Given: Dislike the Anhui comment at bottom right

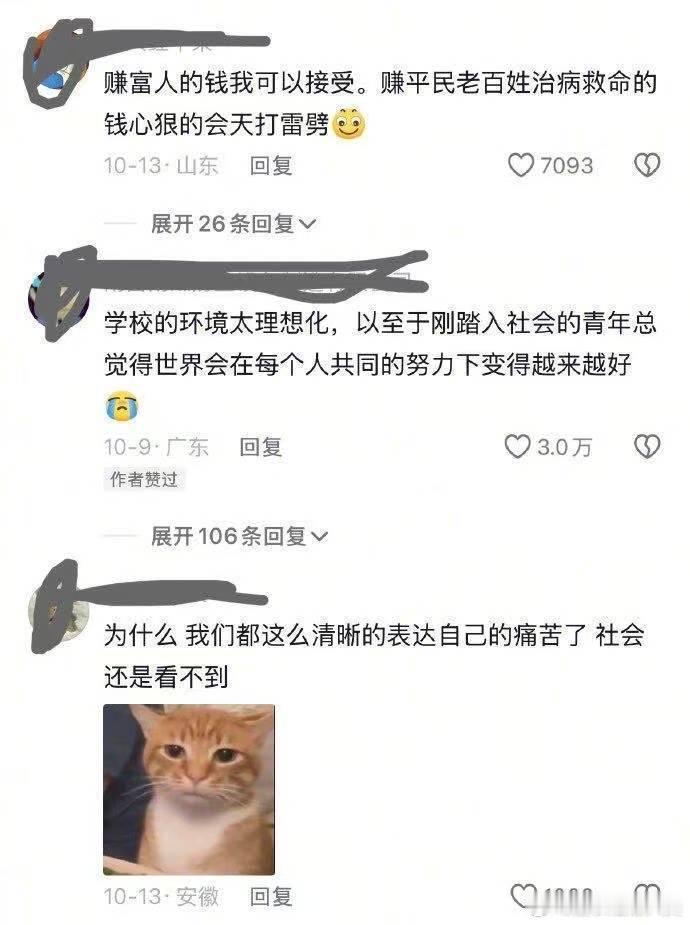Looking at the screenshot, I should [647, 897].
